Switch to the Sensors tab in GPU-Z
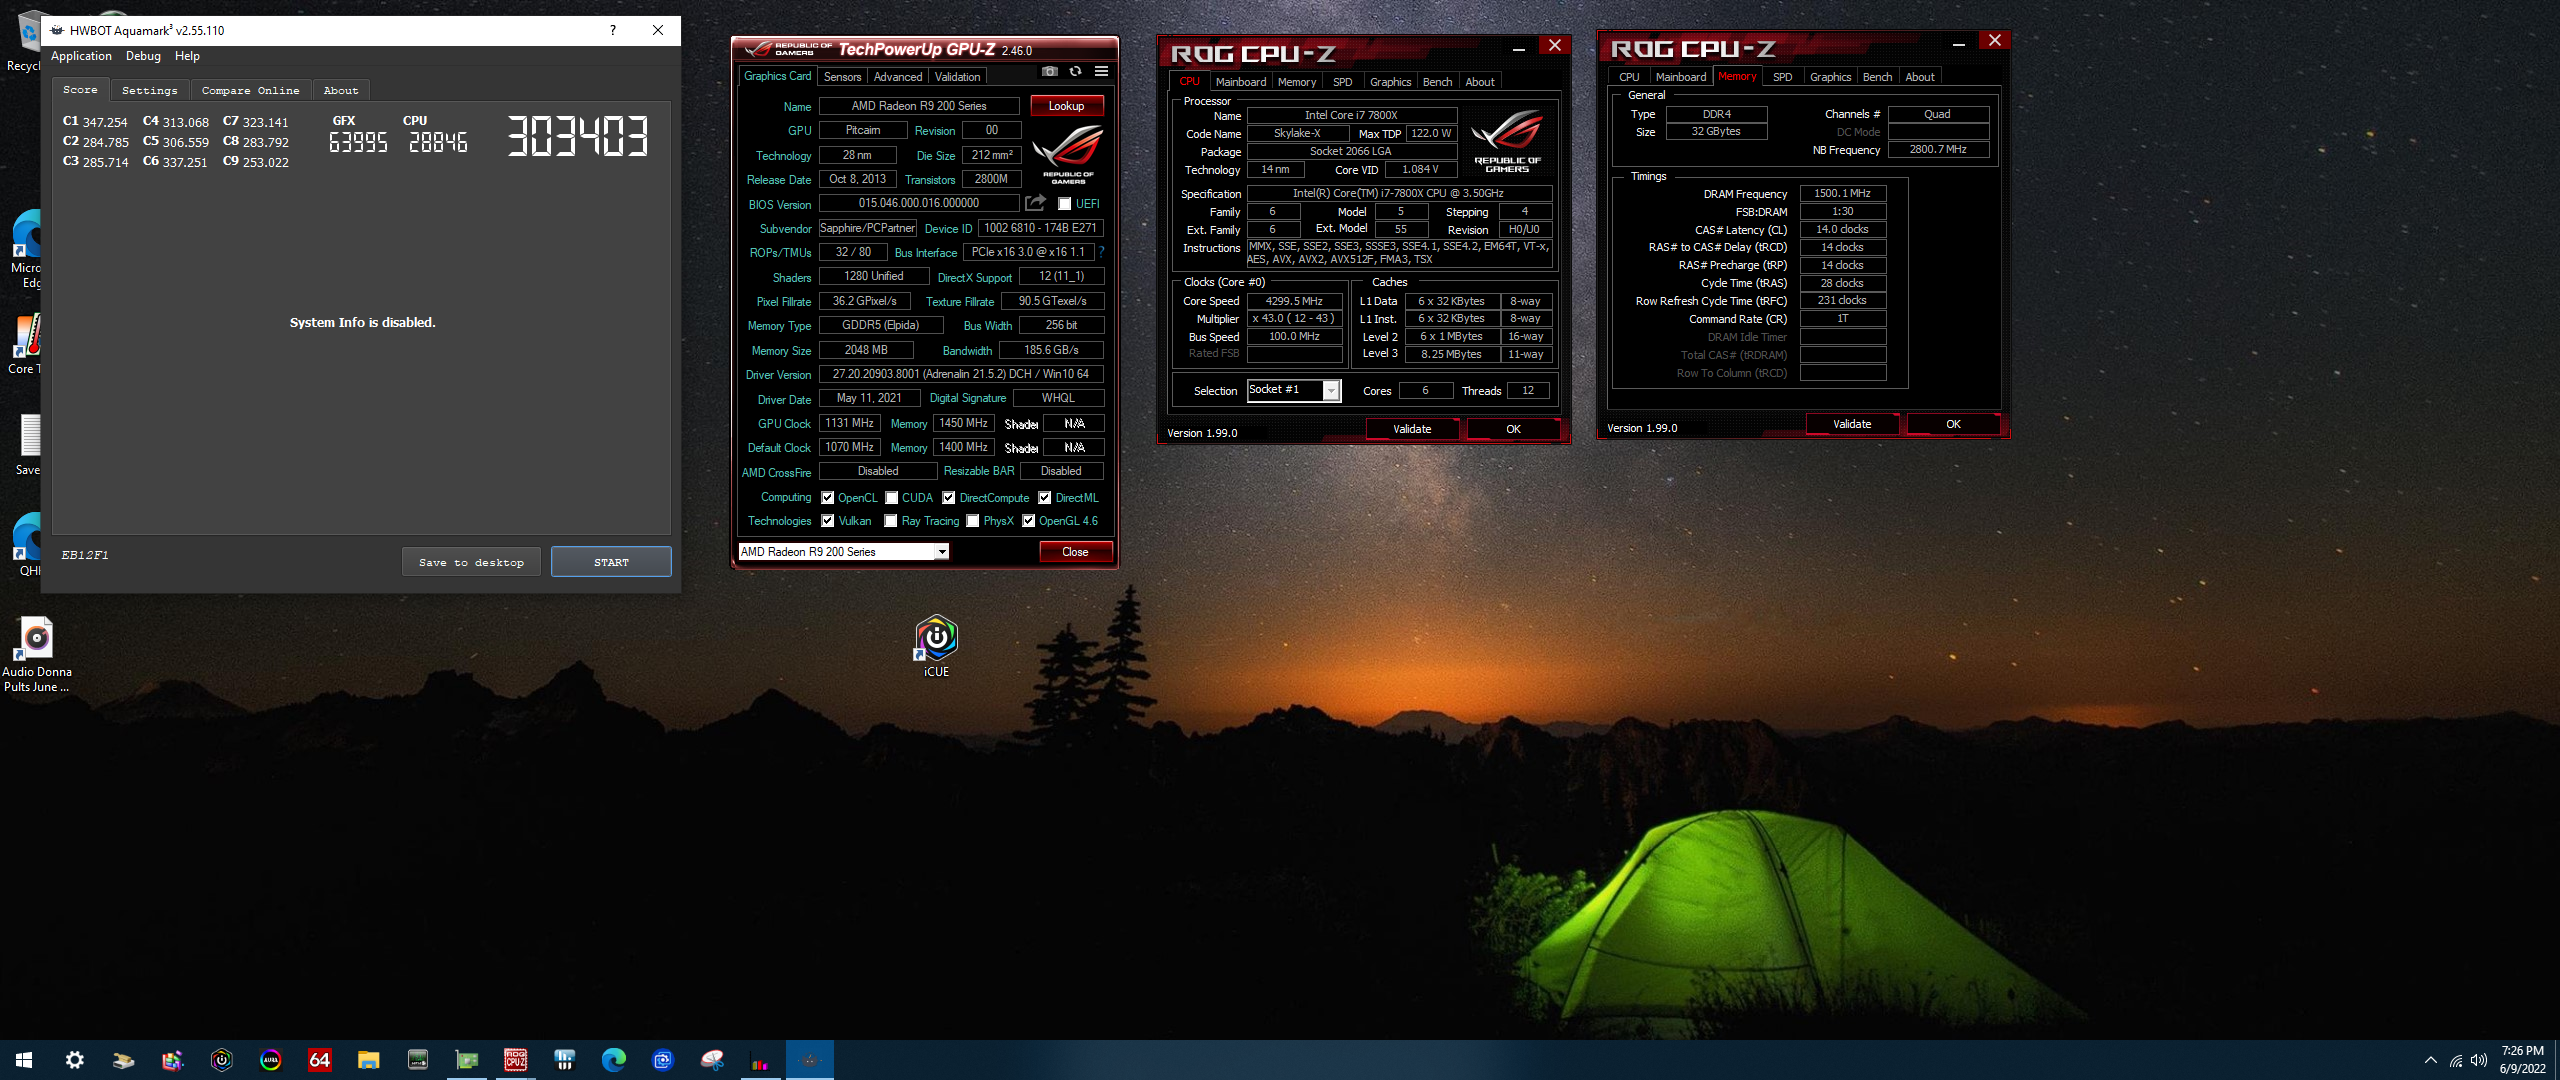 point(842,77)
